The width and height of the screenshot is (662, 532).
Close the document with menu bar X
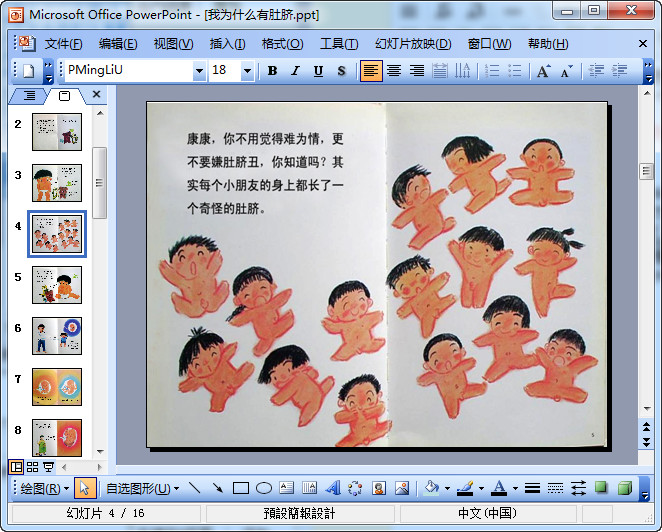[x=643, y=44]
